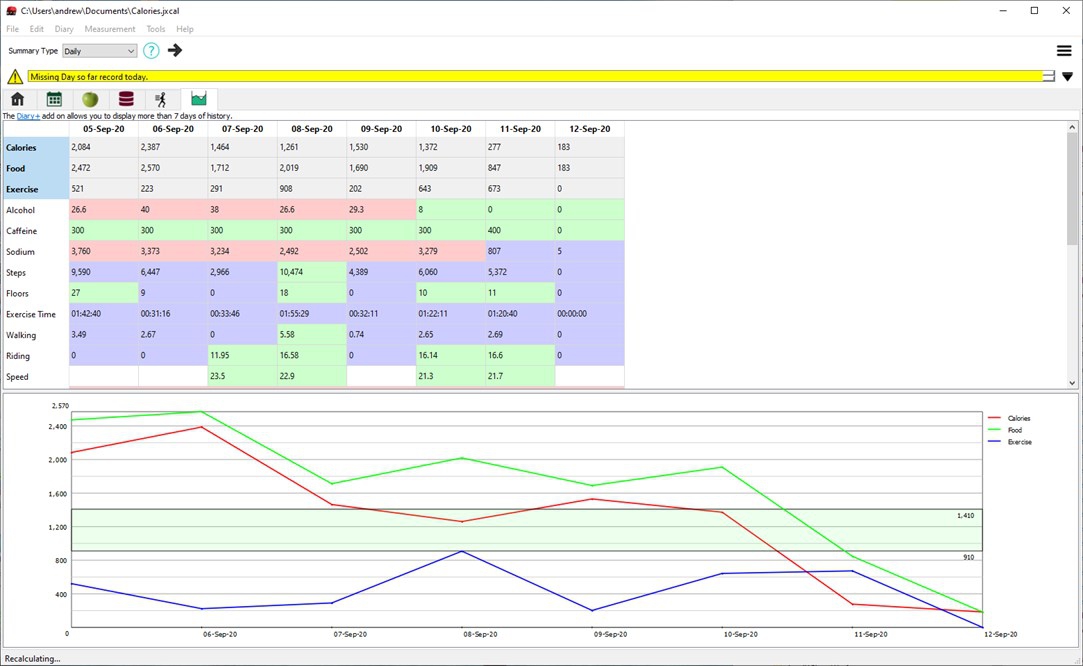The height and width of the screenshot is (666, 1083).
Task: Open the red database tab icon
Action: click(126, 99)
